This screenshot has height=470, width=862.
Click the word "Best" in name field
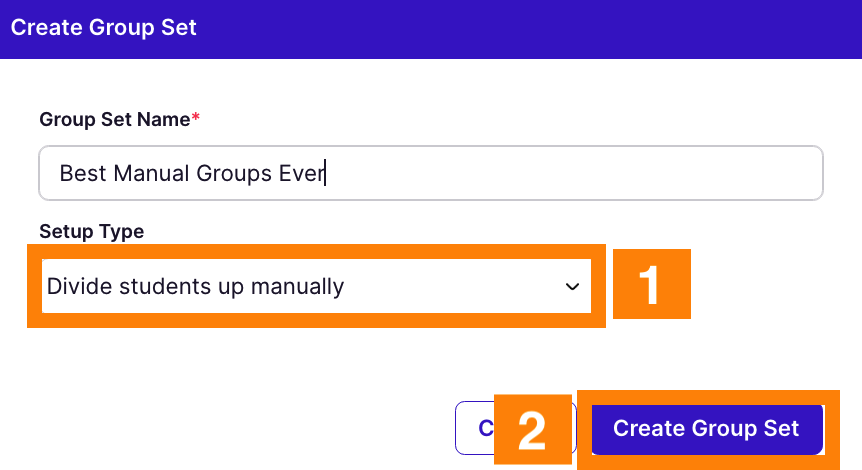[x=83, y=173]
